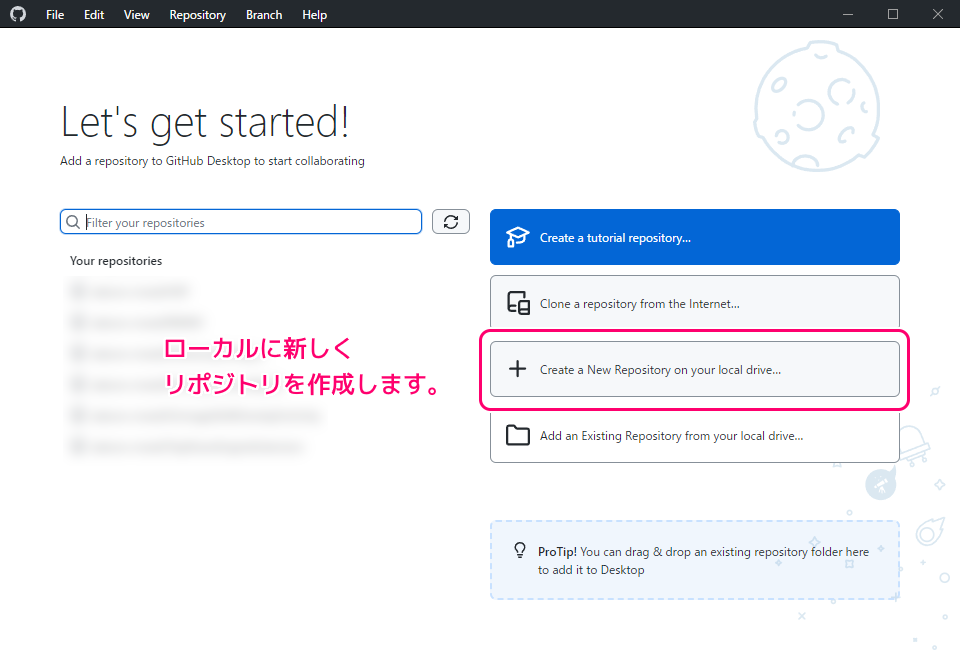Image resolution: width=960 pixels, height=660 pixels.
Task: Refresh the repository list
Action: pyautogui.click(x=451, y=222)
